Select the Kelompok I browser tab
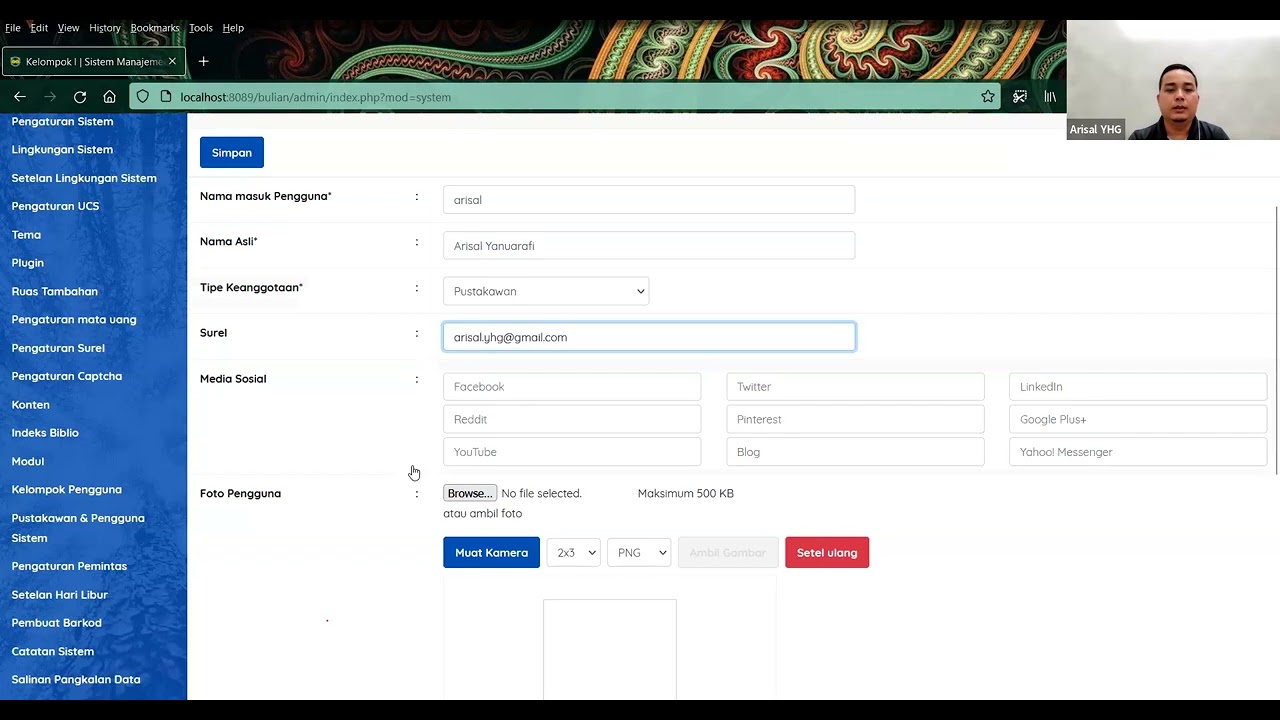The width and height of the screenshot is (1280, 720). pyautogui.click(x=93, y=61)
